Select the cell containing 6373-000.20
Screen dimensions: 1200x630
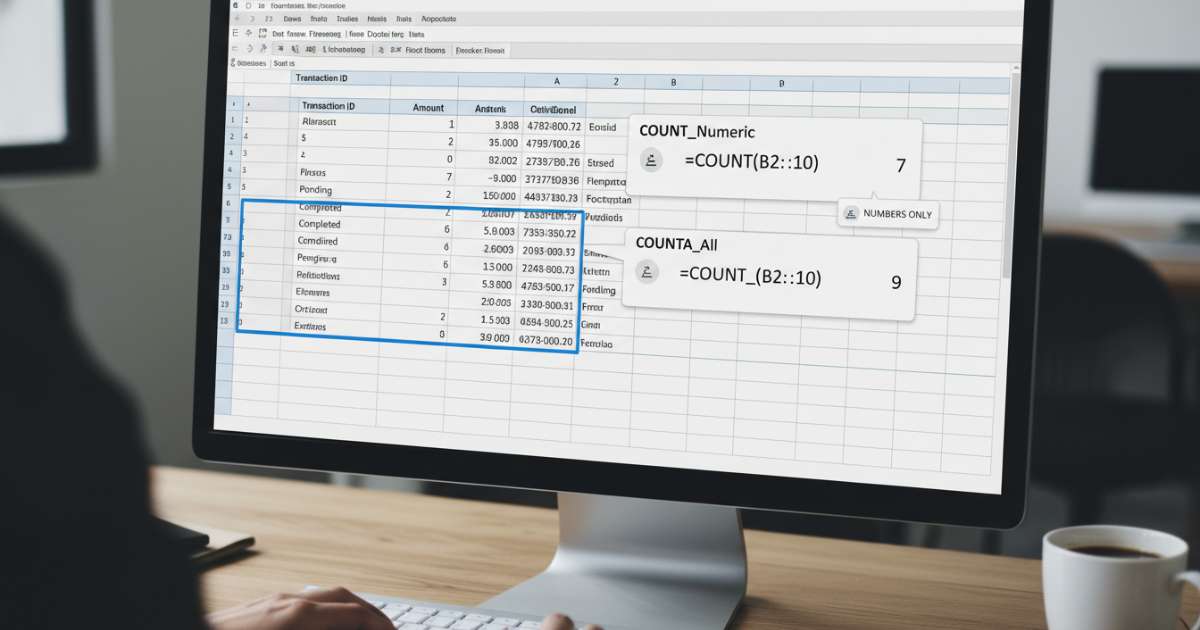pyautogui.click(x=546, y=340)
